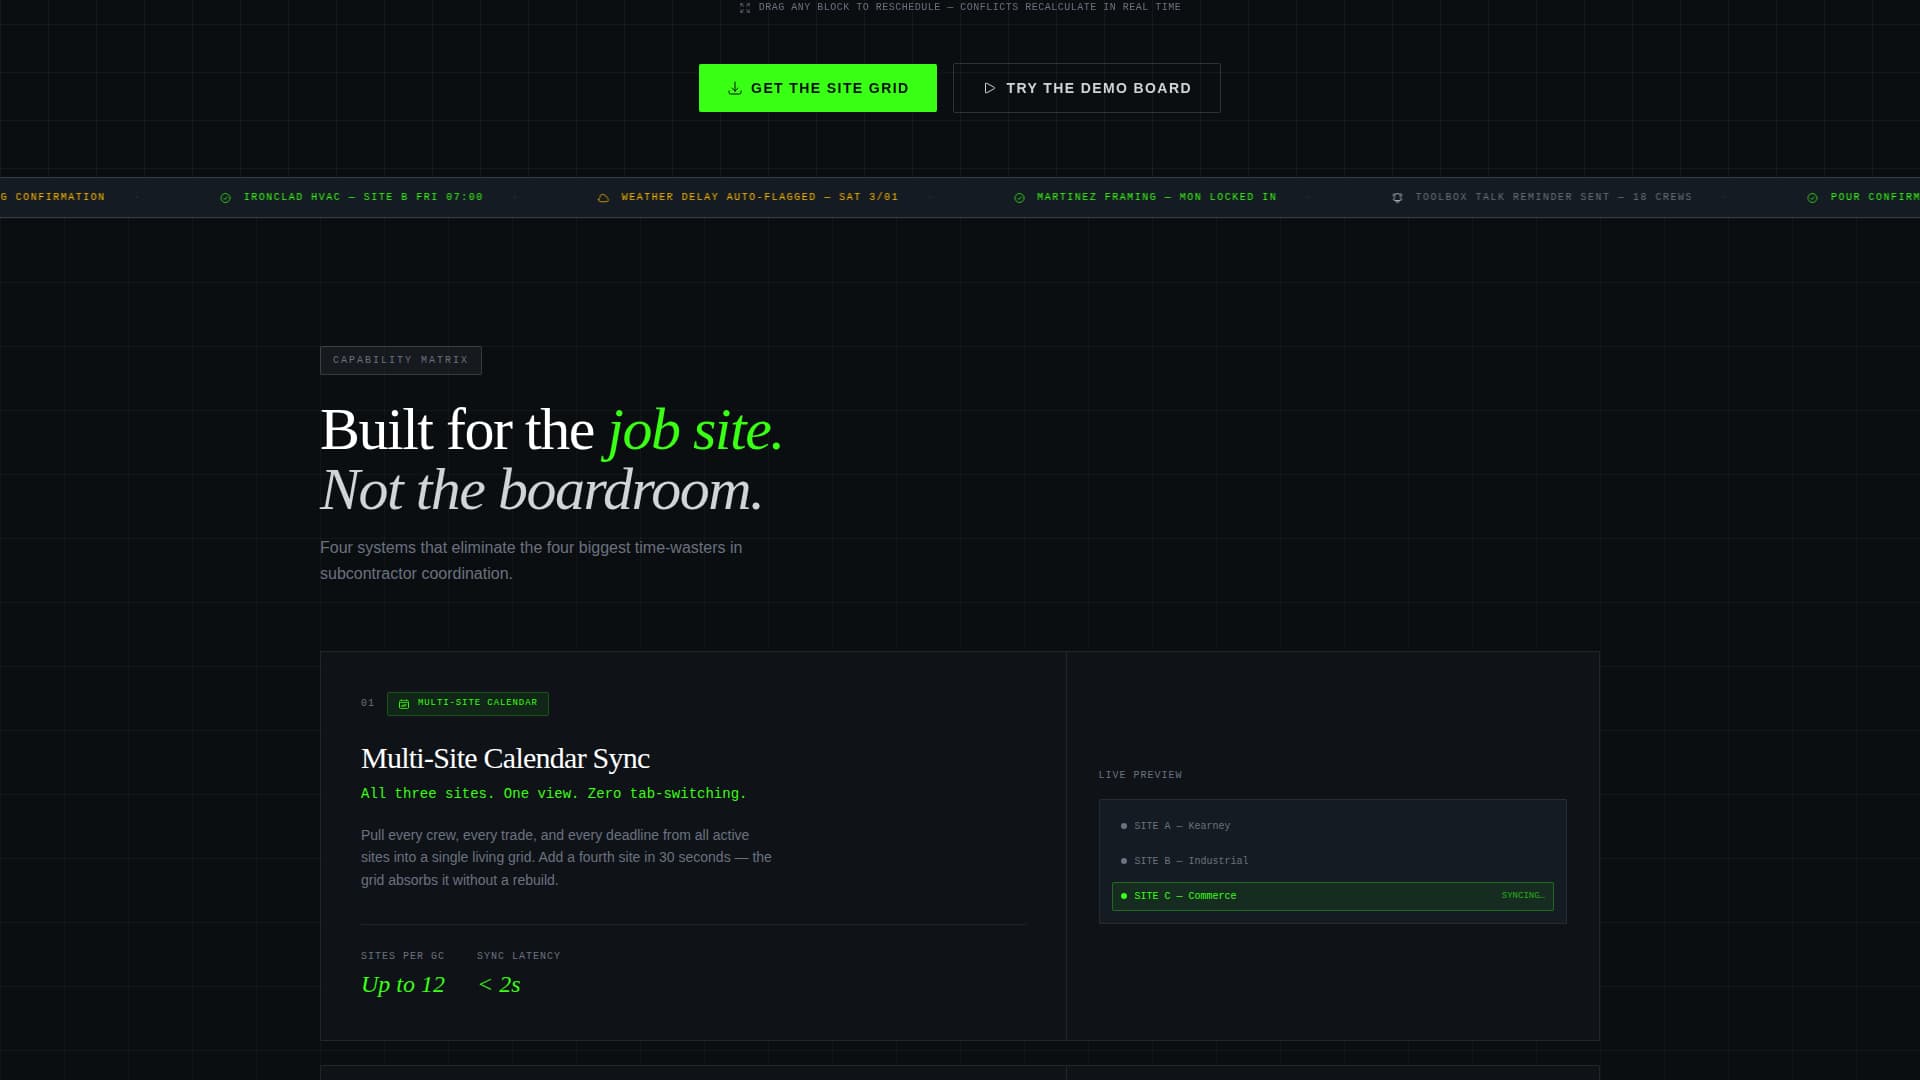Select SITE A — Kearney row
The height and width of the screenshot is (1080, 1920).
pos(1332,826)
